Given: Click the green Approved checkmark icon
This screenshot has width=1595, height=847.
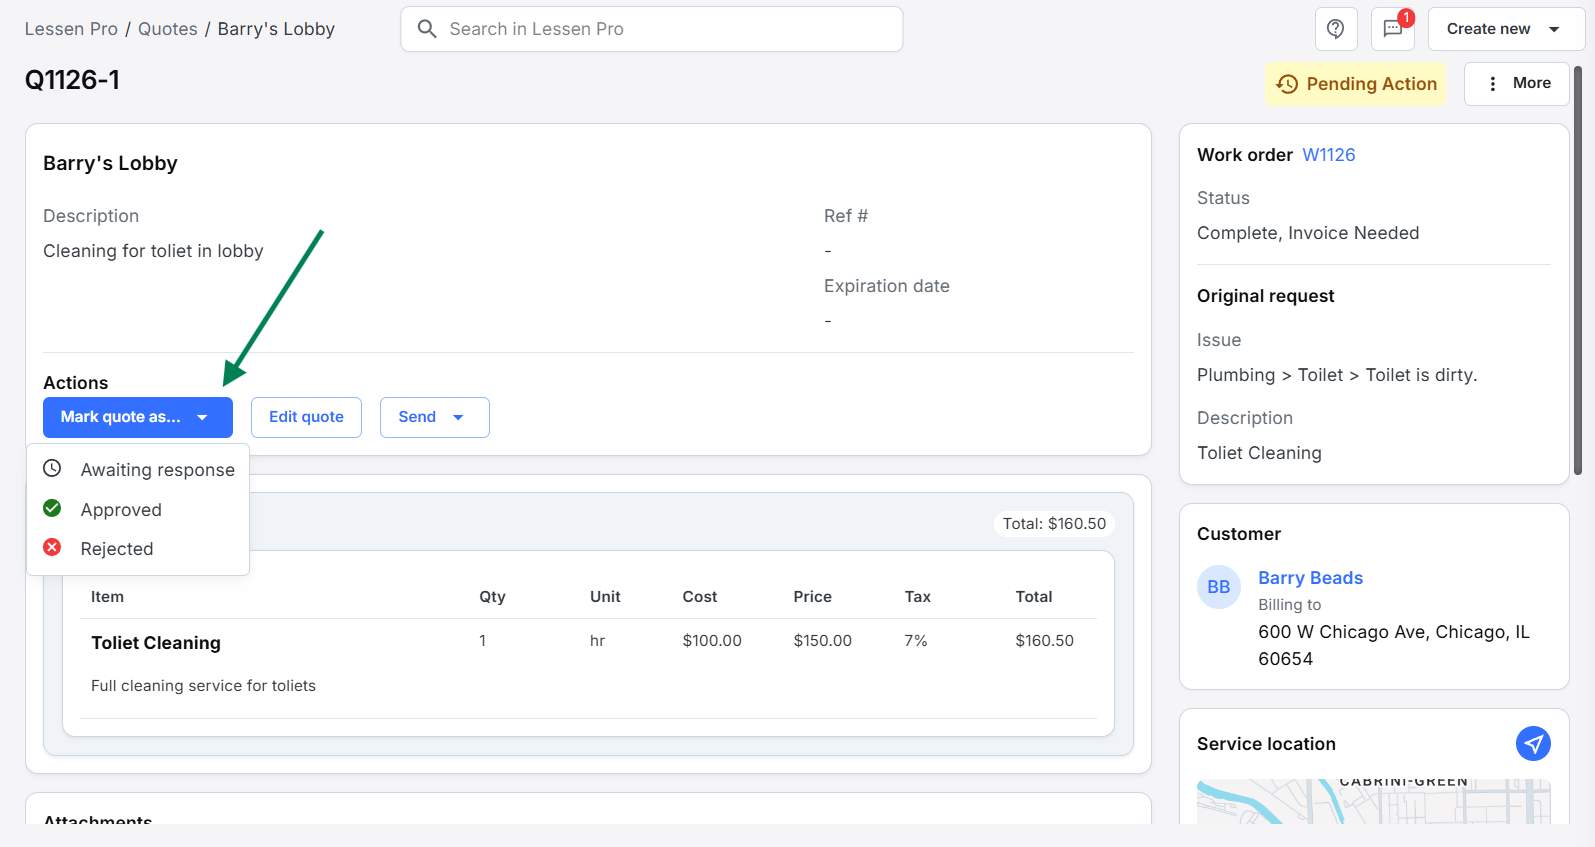Looking at the screenshot, I should click(x=53, y=509).
